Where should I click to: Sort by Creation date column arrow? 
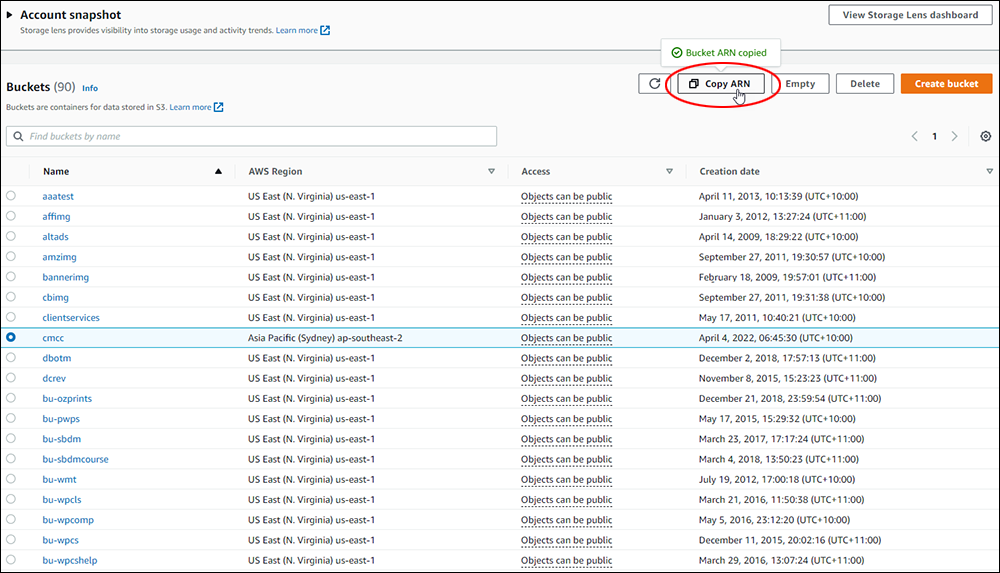tap(989, 171)
